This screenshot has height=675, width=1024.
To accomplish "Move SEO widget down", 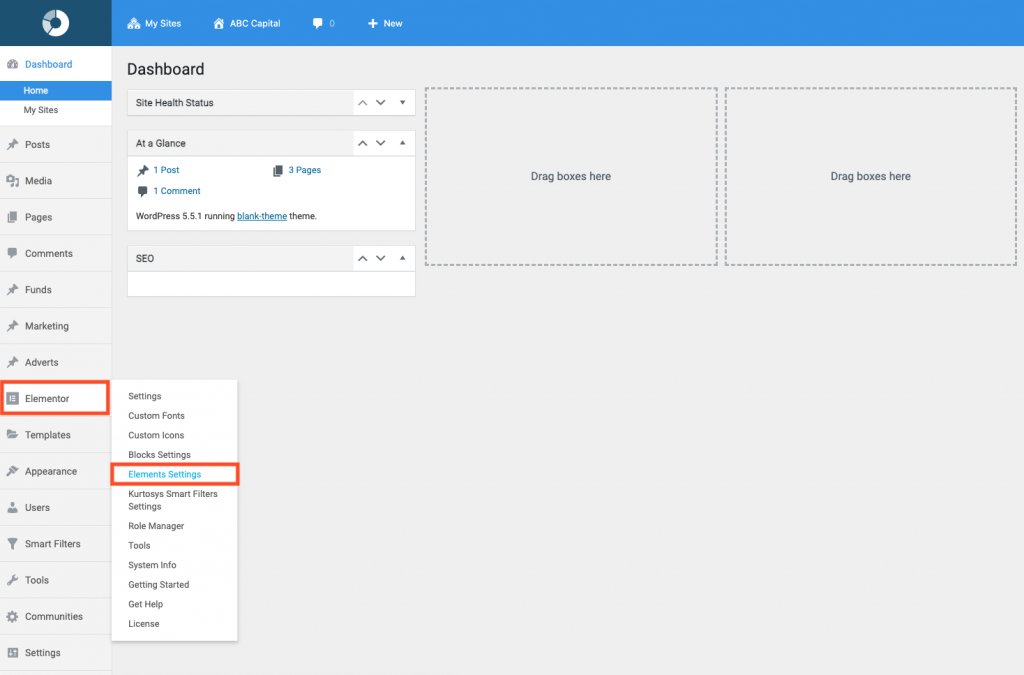I will pyautogui.click(x=381, y=259).
